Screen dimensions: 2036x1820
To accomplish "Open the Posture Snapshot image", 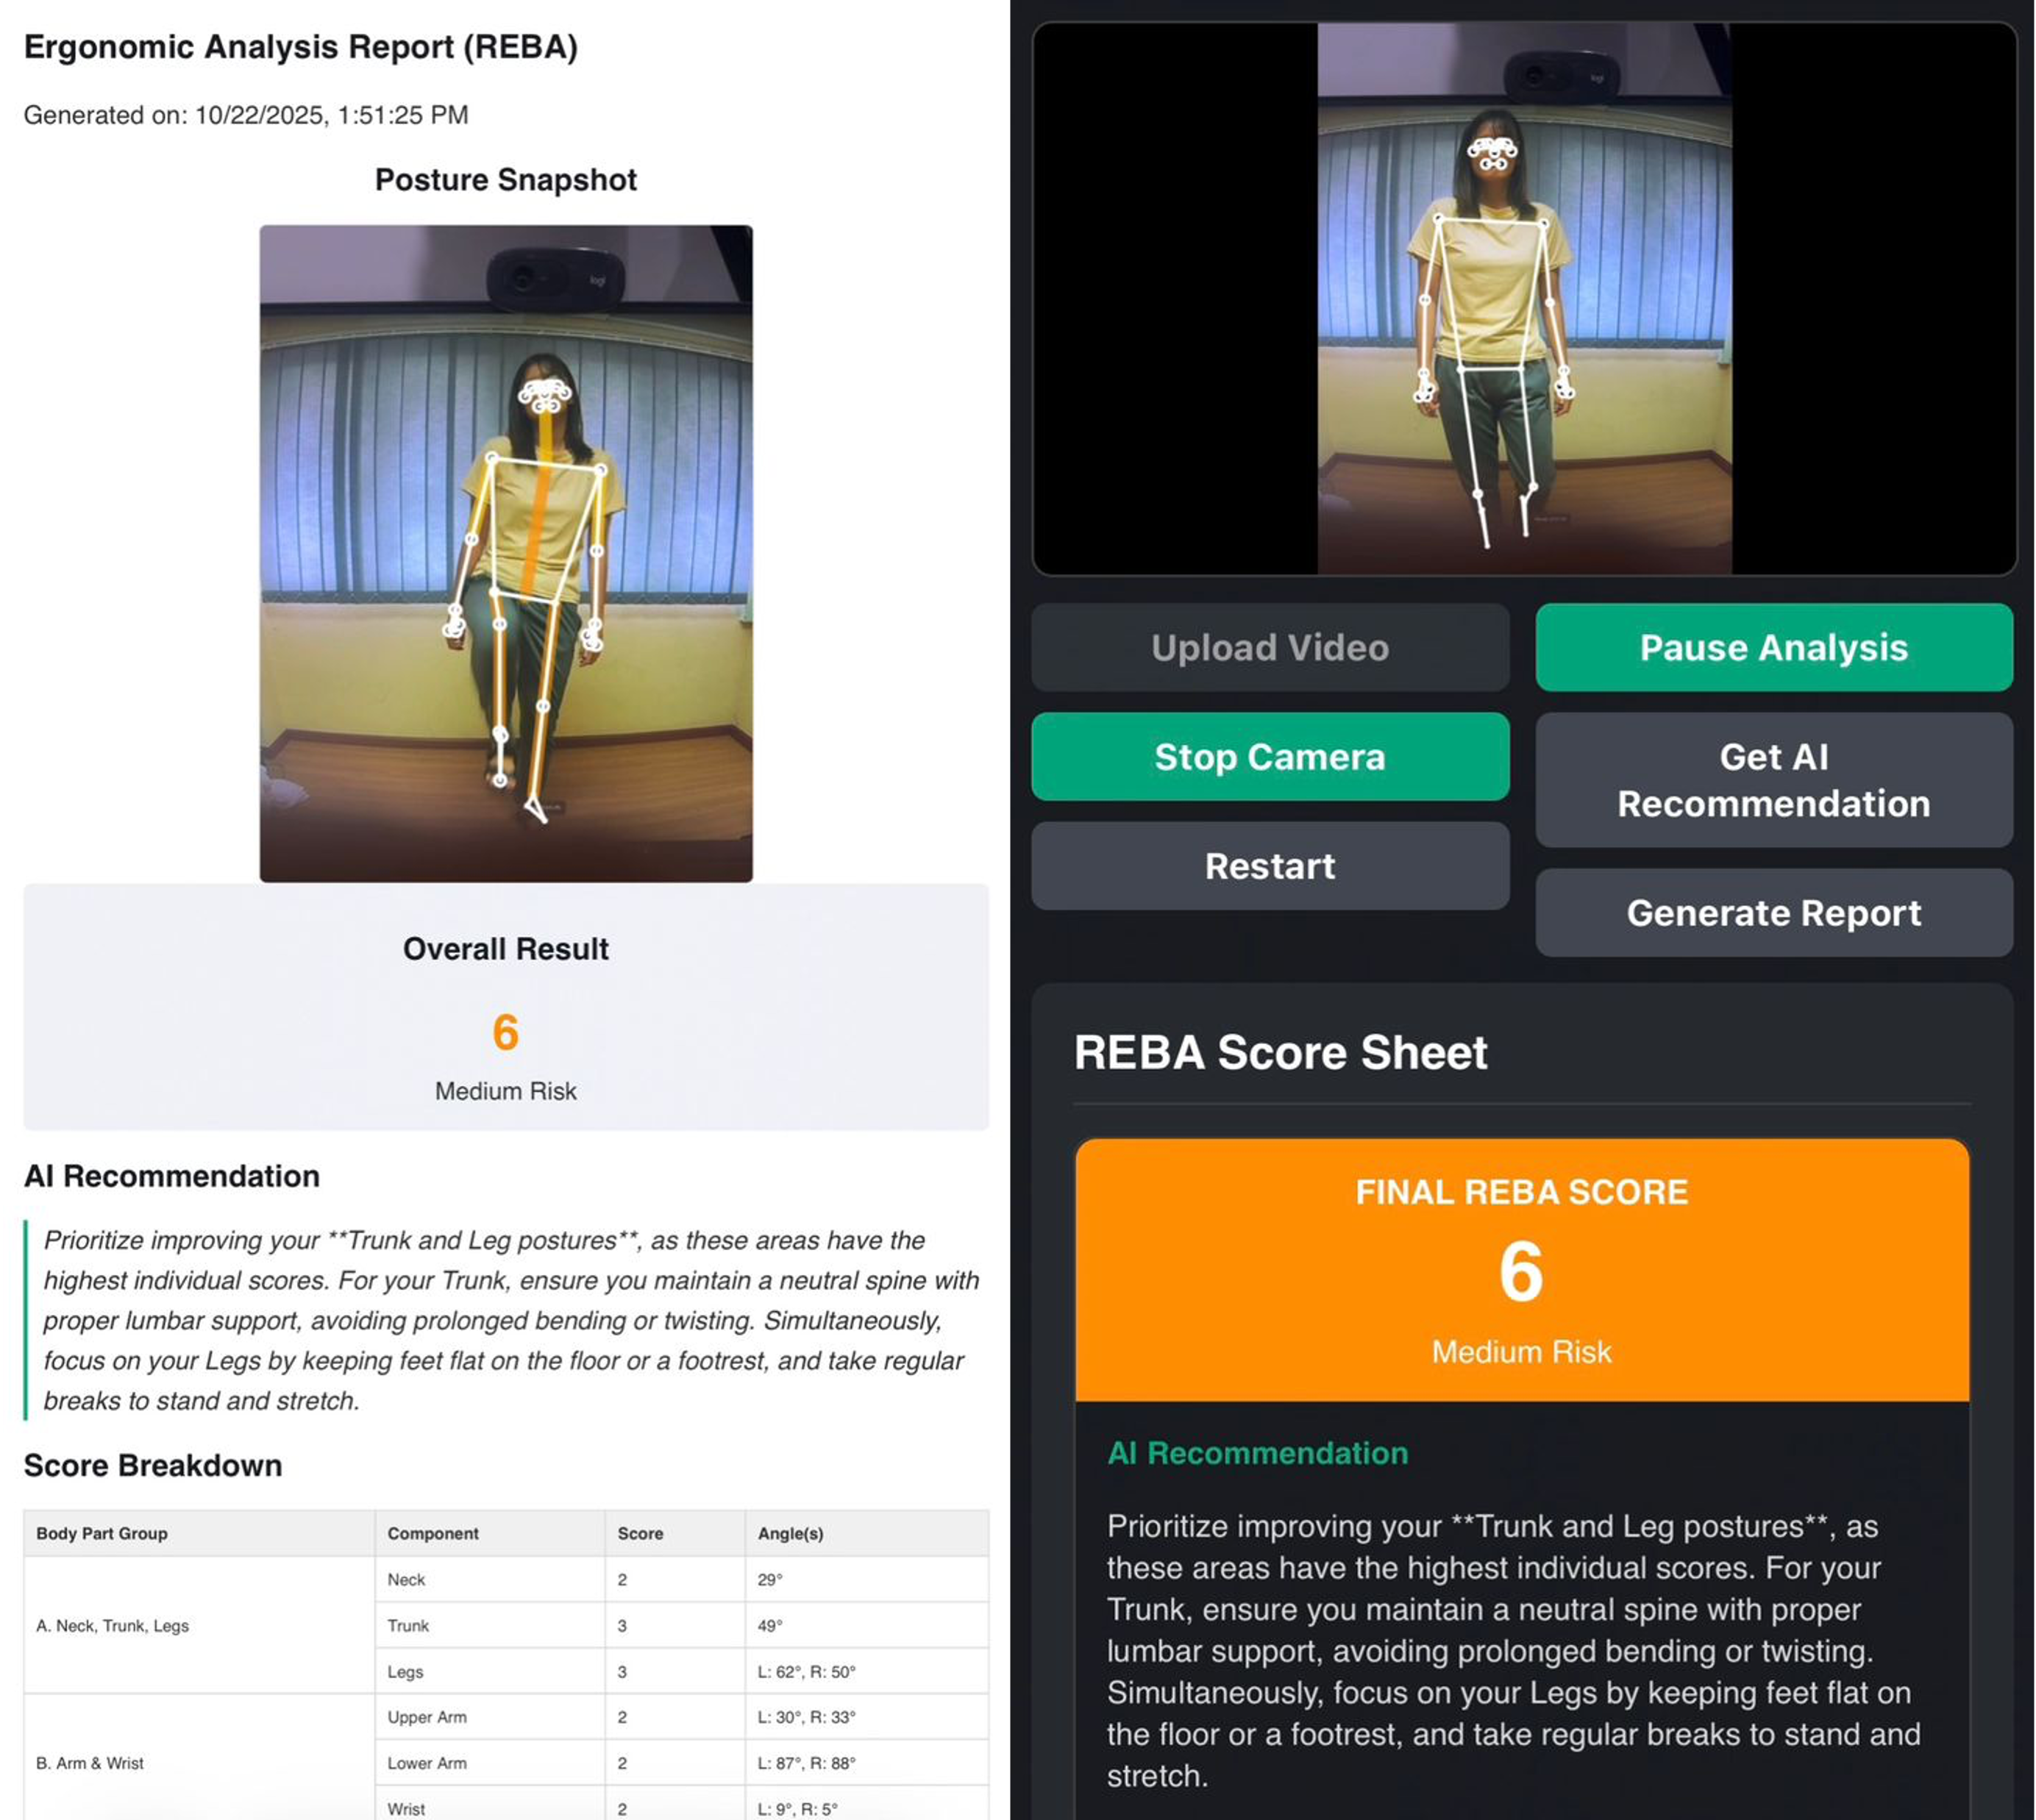I will coord(505,552).
